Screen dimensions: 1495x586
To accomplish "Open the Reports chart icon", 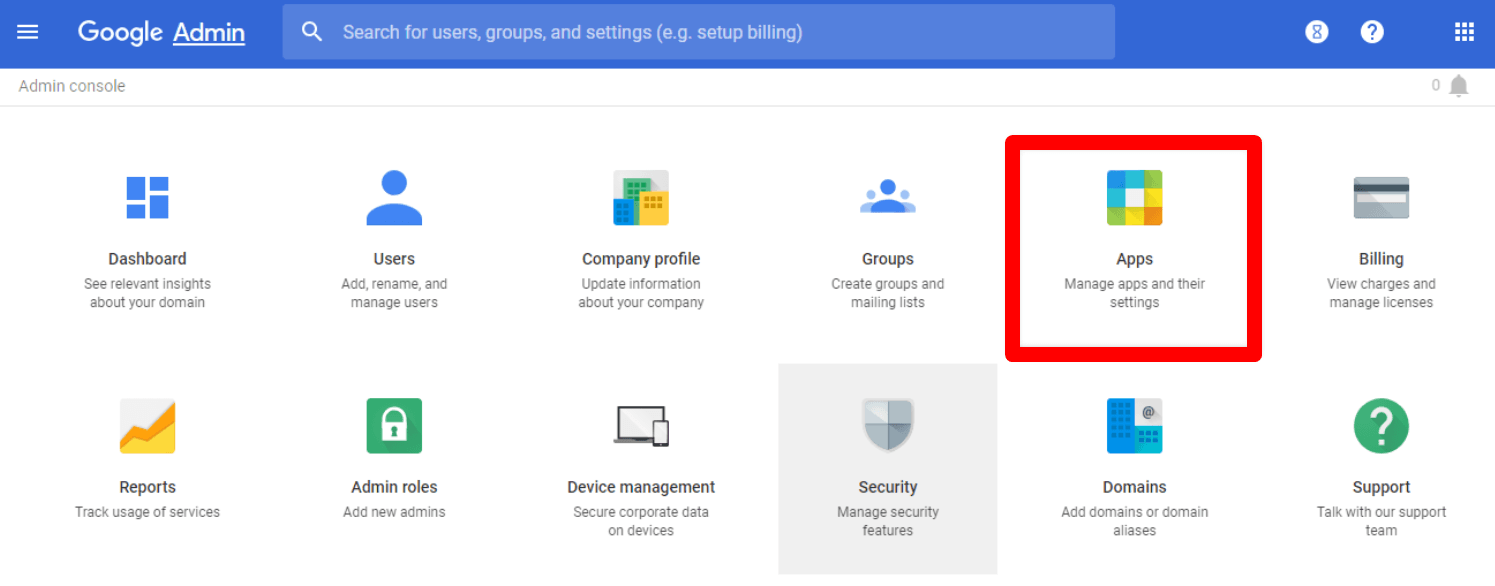I will [147, 425].
